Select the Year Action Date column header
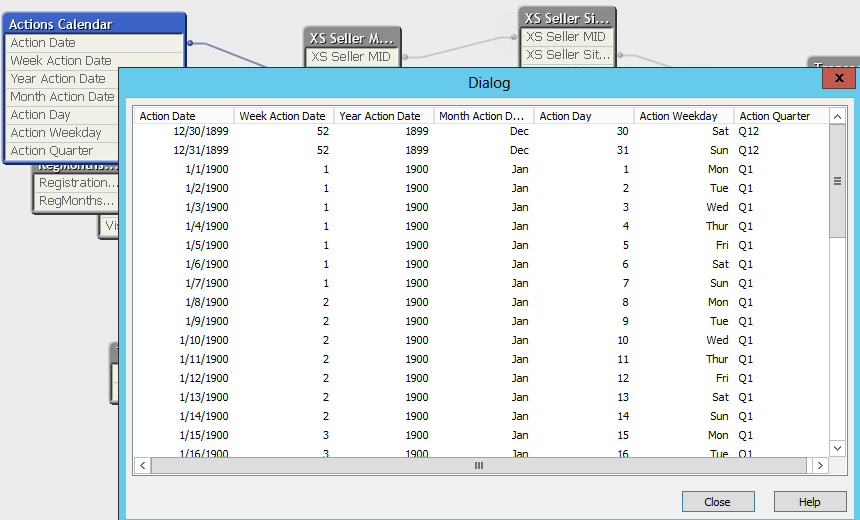Image resolution: width=860 pixels, height=520 pixels. pyautogui.click(x=383, y=116)
